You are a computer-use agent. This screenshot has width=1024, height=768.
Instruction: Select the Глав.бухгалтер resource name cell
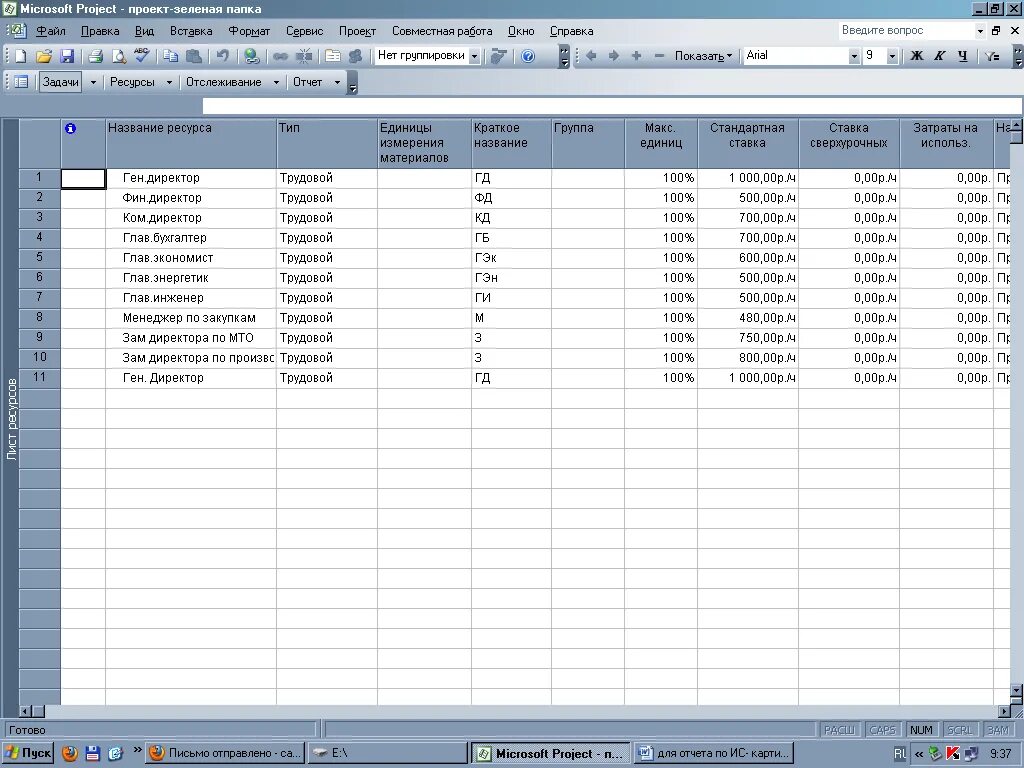tap(191, 238)
